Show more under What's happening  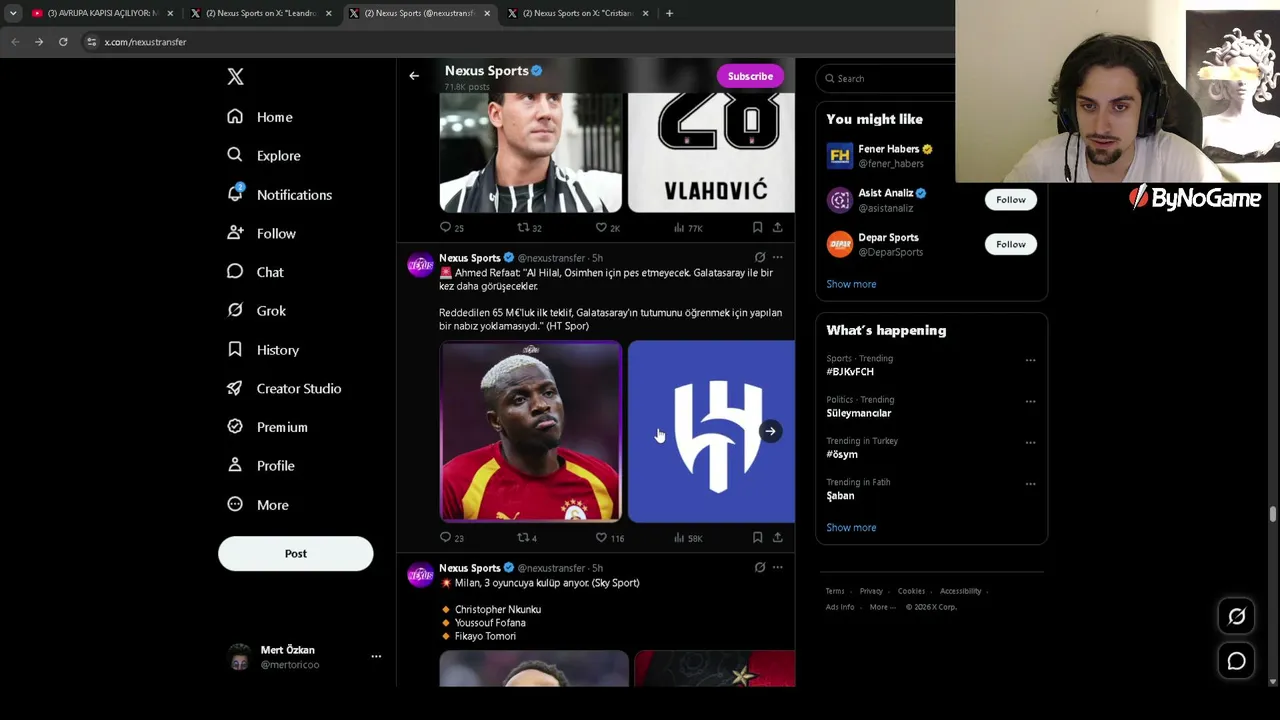pyautogui.click(x=851, y=528)
